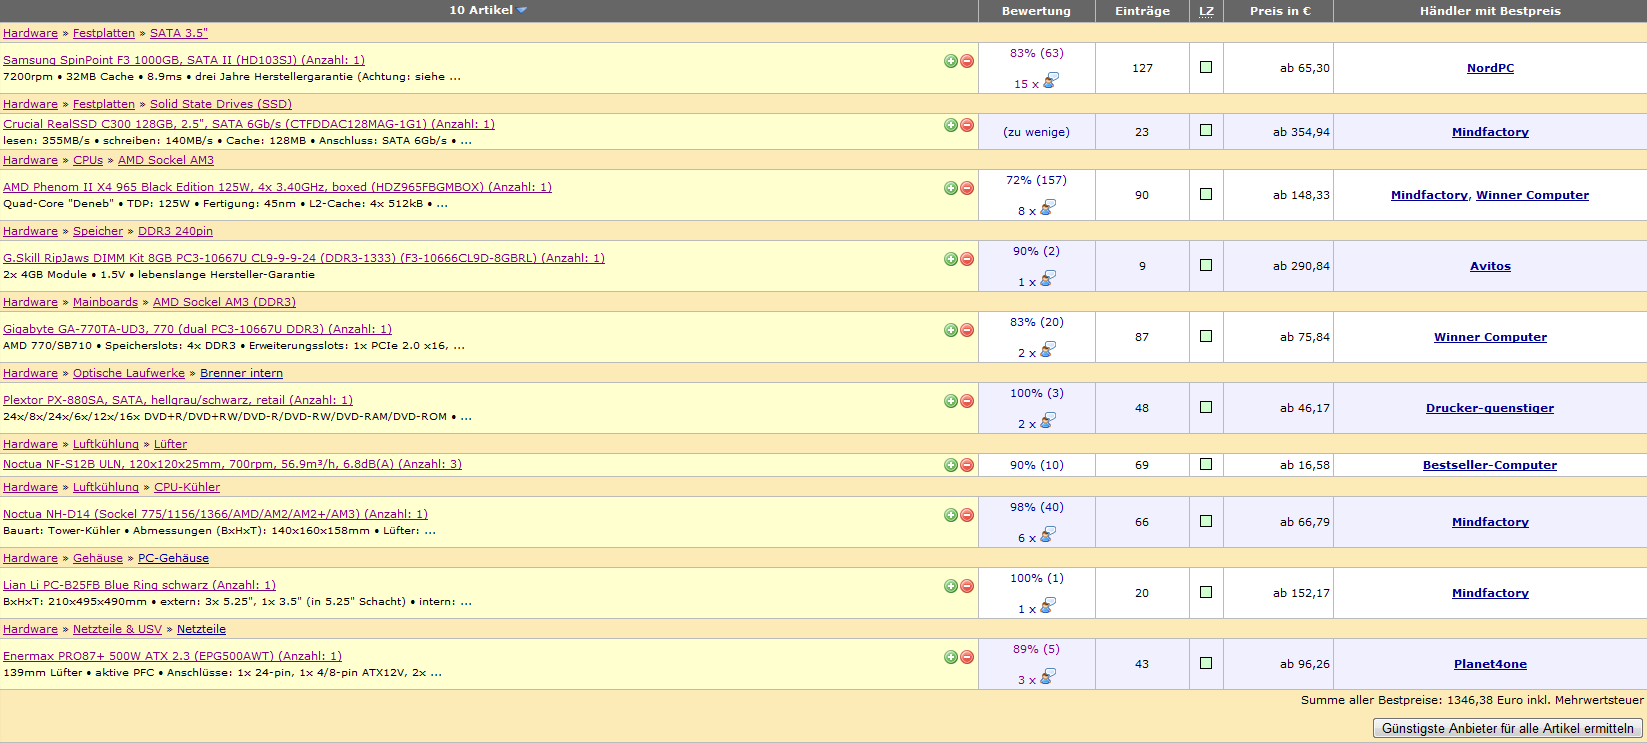
Task: Remove one Samsung SpinPoint F3 via minus icon
Action: (x=967, y=61)
